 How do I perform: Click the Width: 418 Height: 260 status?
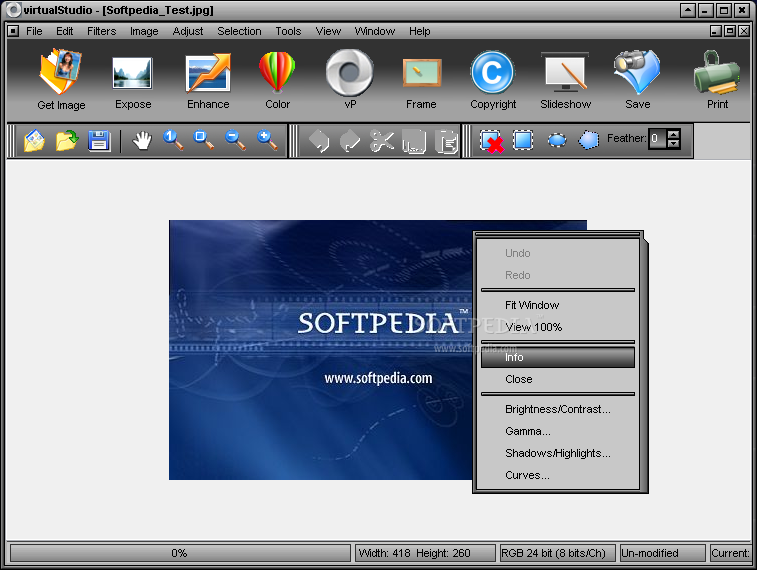tap(425, 553)
